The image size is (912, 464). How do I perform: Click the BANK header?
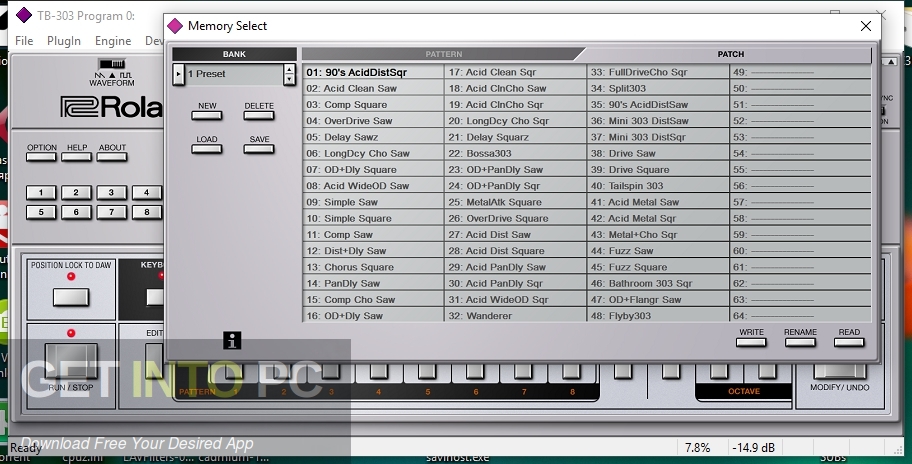pyautogui.click(x=234, y=54)
